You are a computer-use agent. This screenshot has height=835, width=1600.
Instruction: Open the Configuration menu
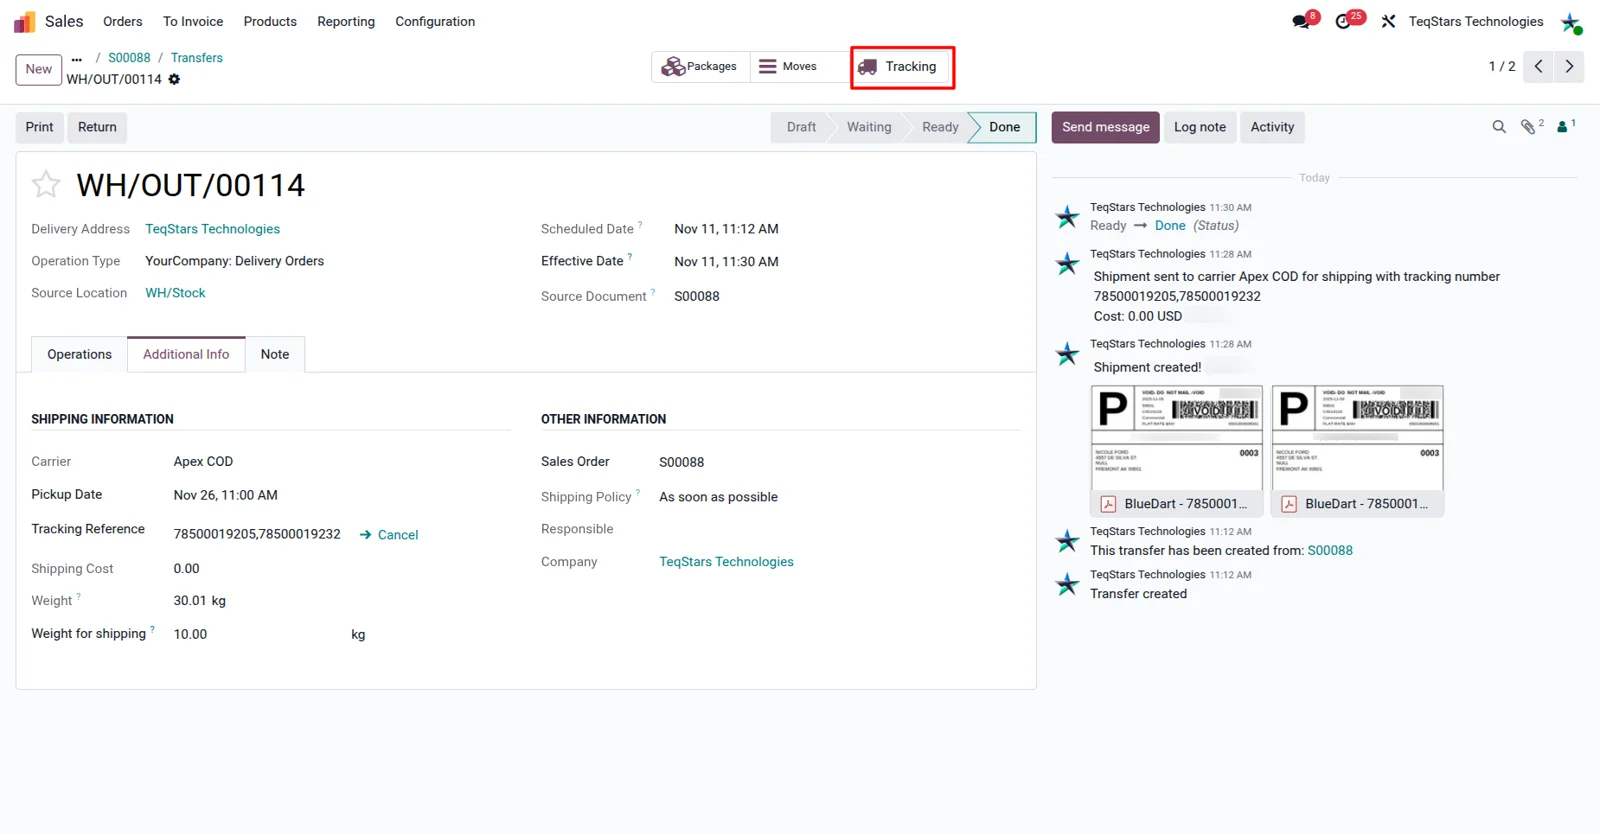[x=435, y=21]
